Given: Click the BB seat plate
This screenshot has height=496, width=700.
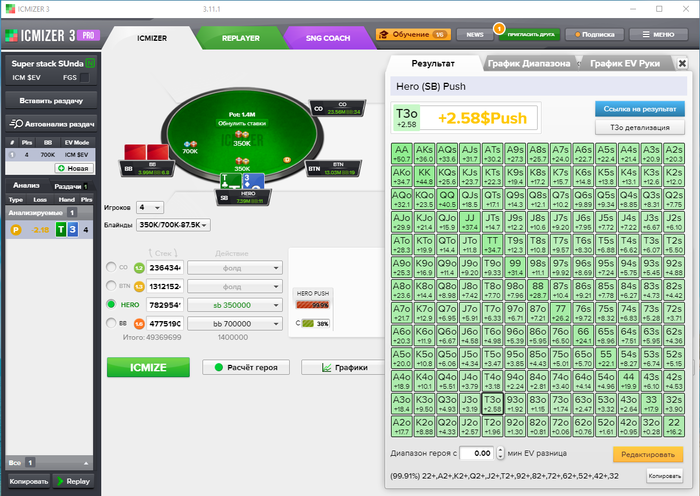Looking at the screenshot, I should coord(147,169).
